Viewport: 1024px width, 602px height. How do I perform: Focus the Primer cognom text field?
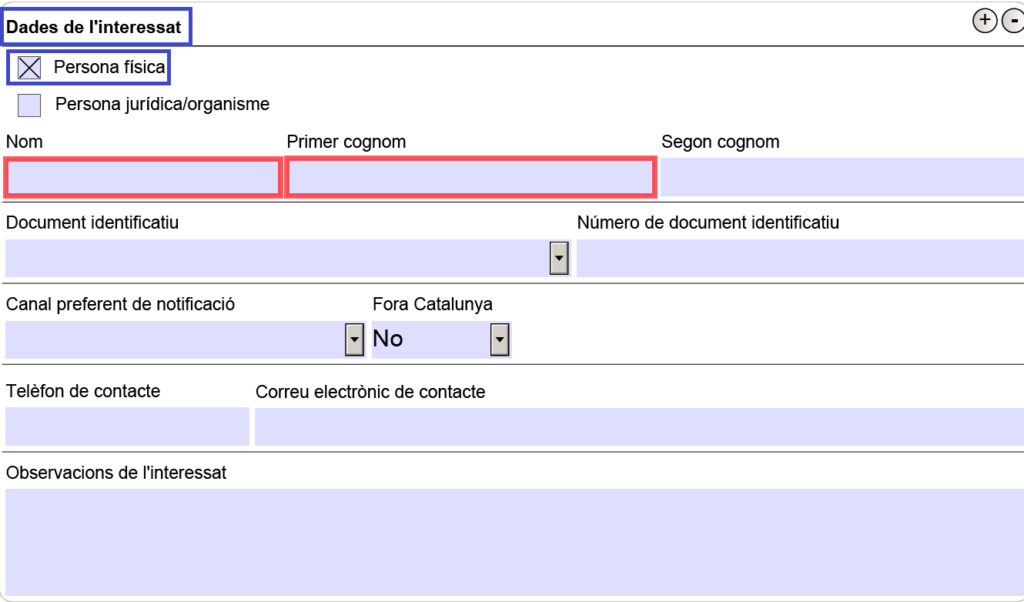pos(471,178)
